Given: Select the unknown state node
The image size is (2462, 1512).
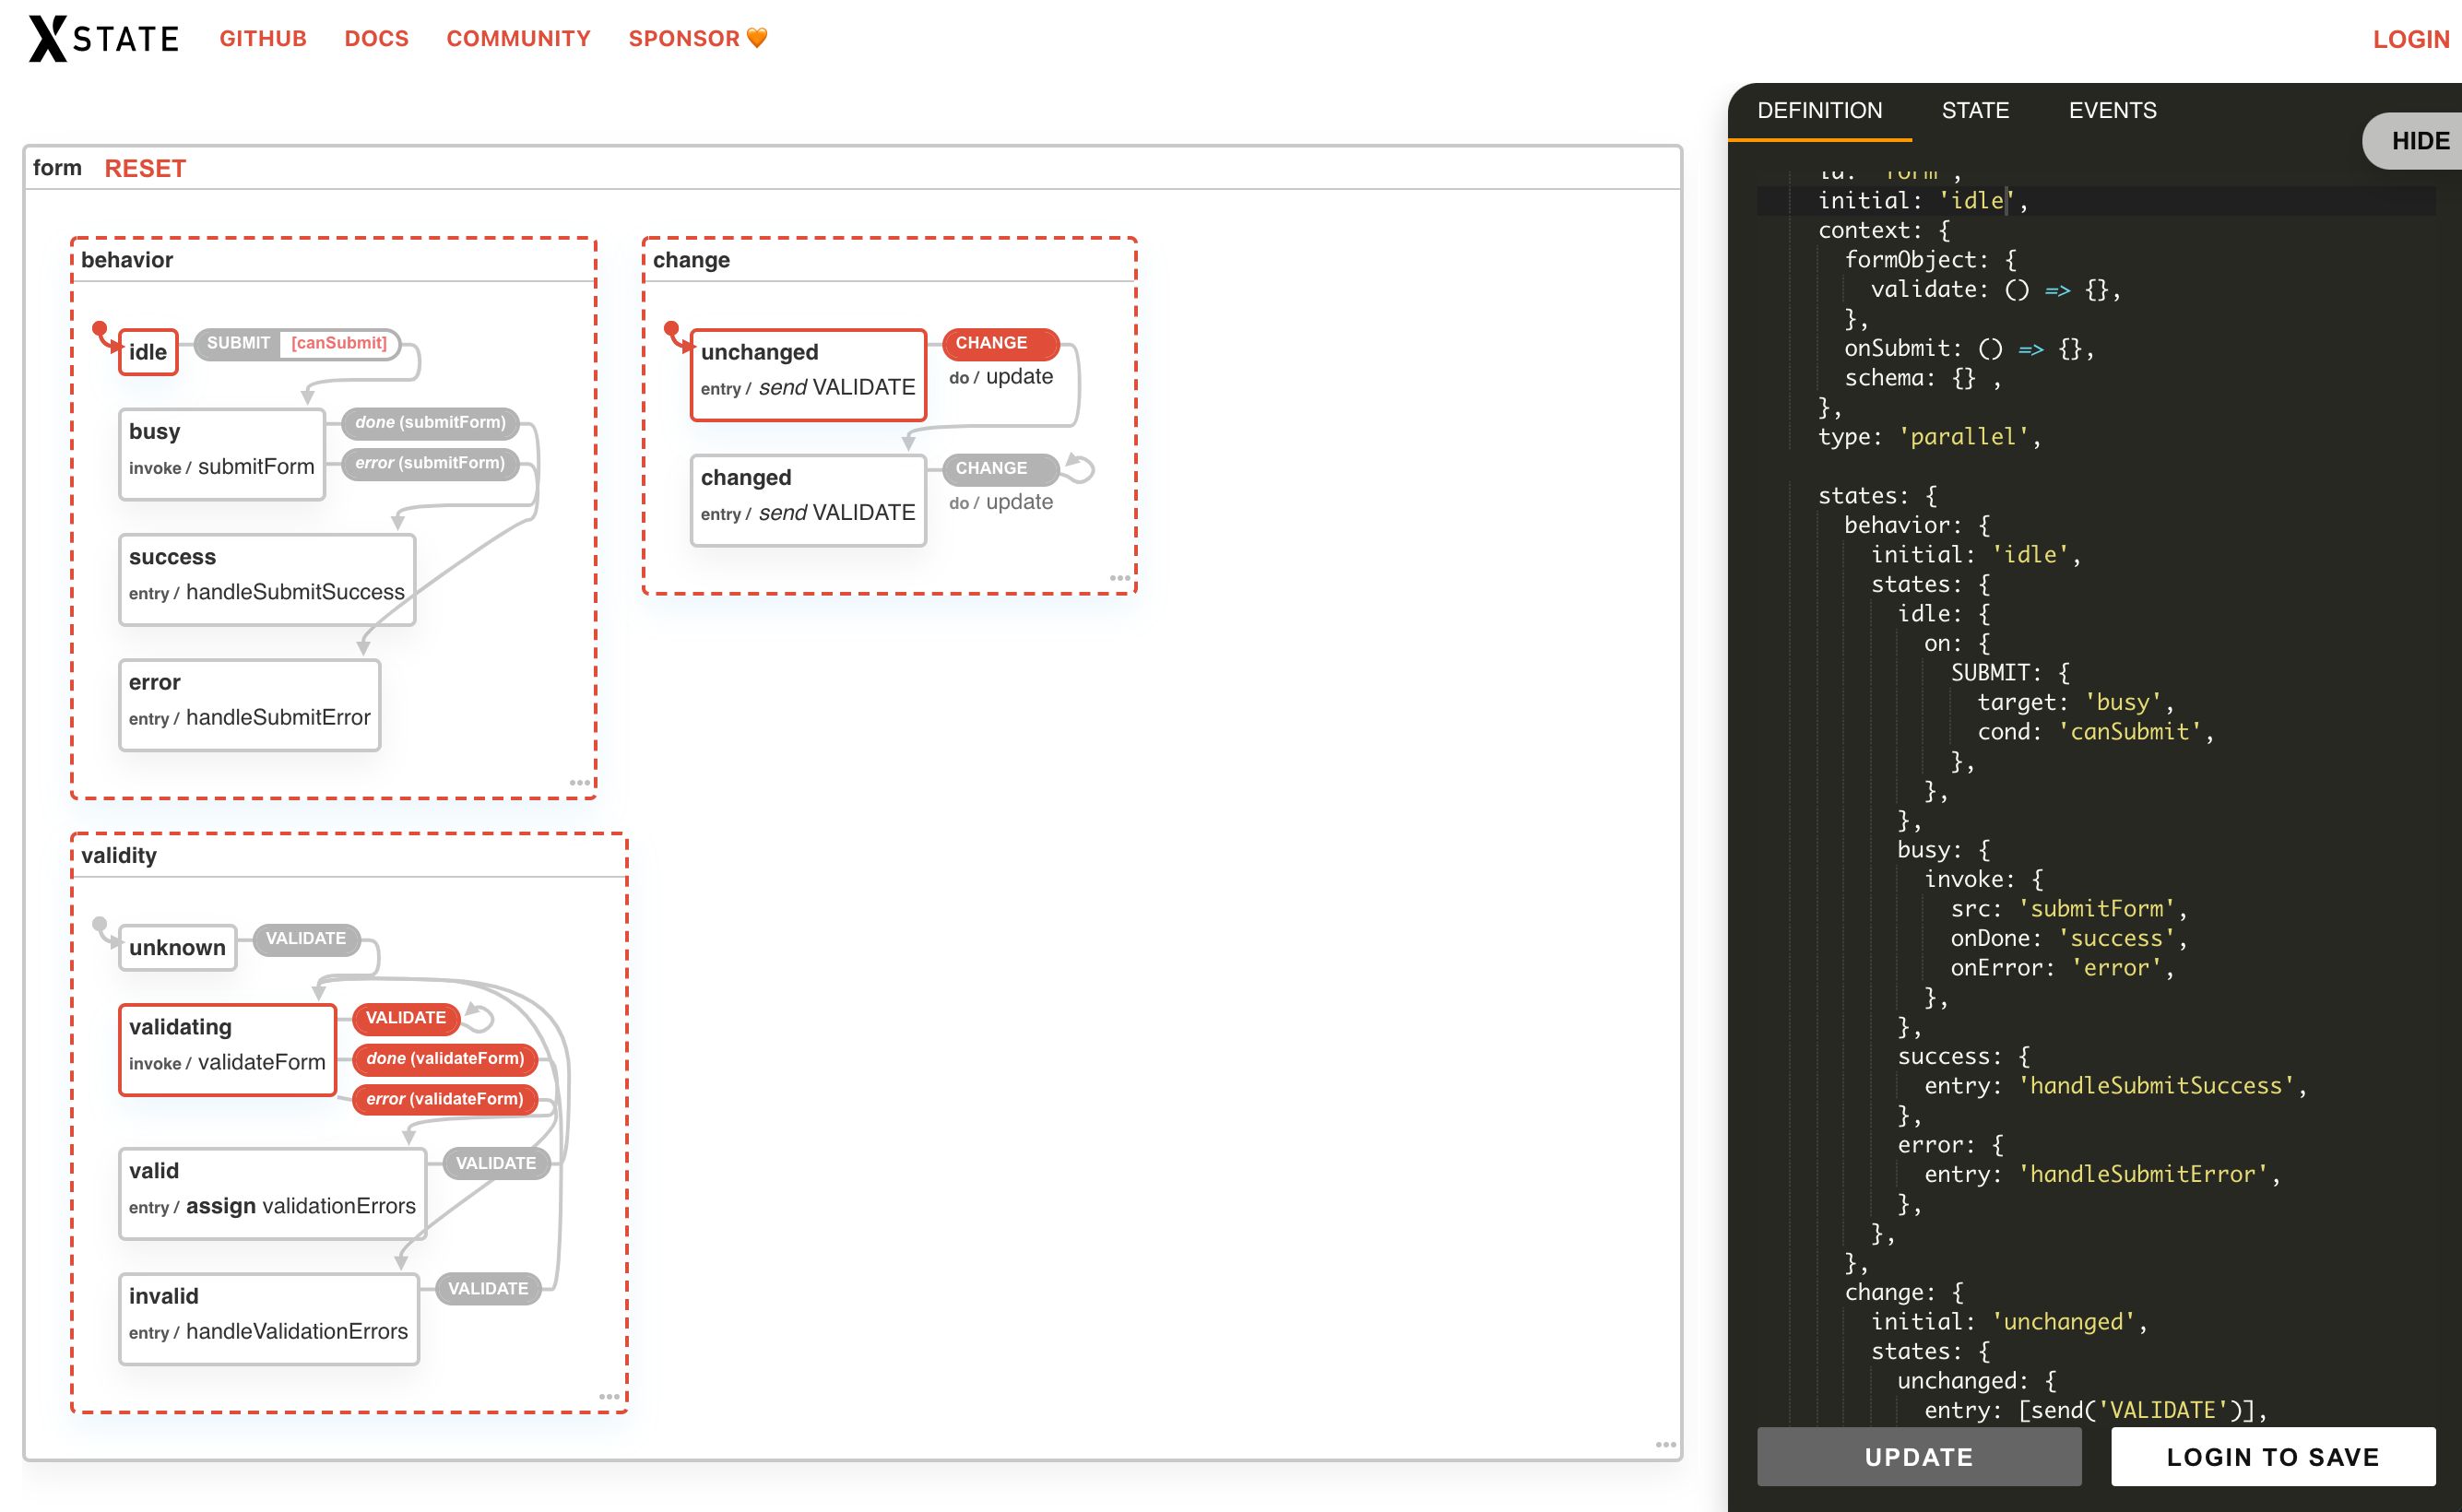Looking at the screenshot, I should click(x=177, y=947).
